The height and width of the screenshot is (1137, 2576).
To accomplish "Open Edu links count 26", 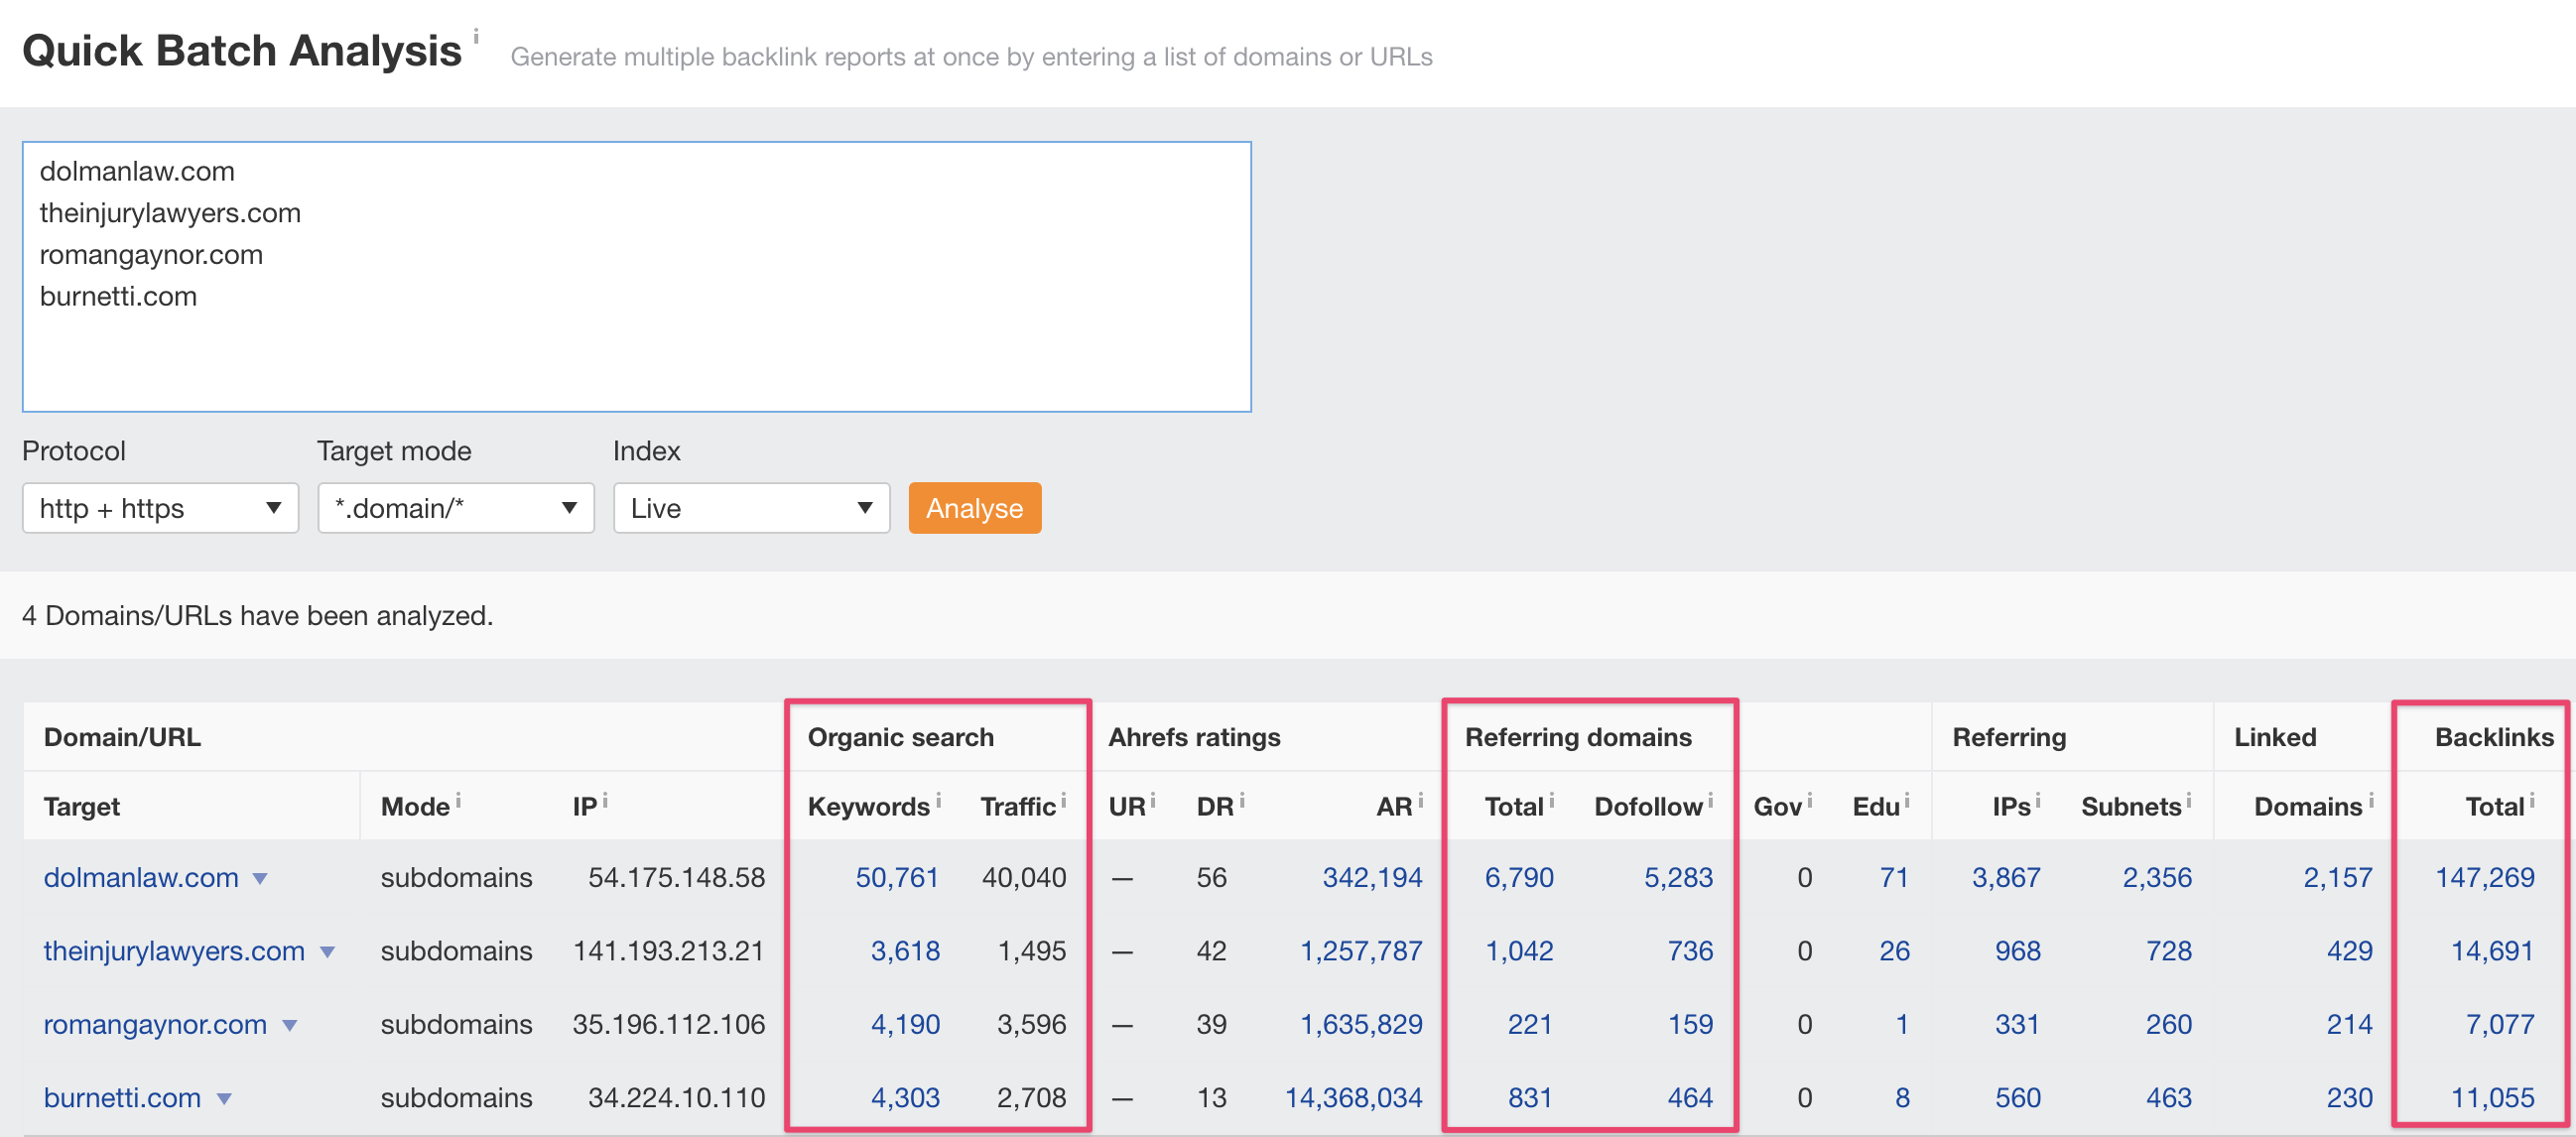I will click(1894, 951).
